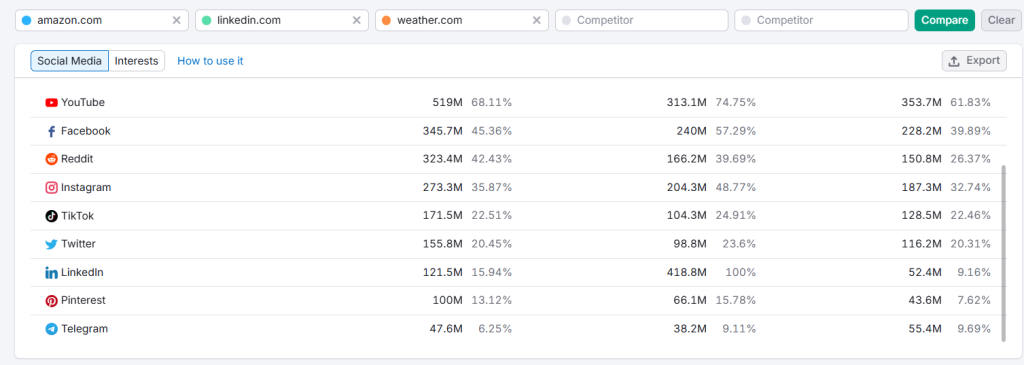Viewport: 1024px width, 365px height.
Task: Click the Facebook logo icon
Action: [52, 131]
